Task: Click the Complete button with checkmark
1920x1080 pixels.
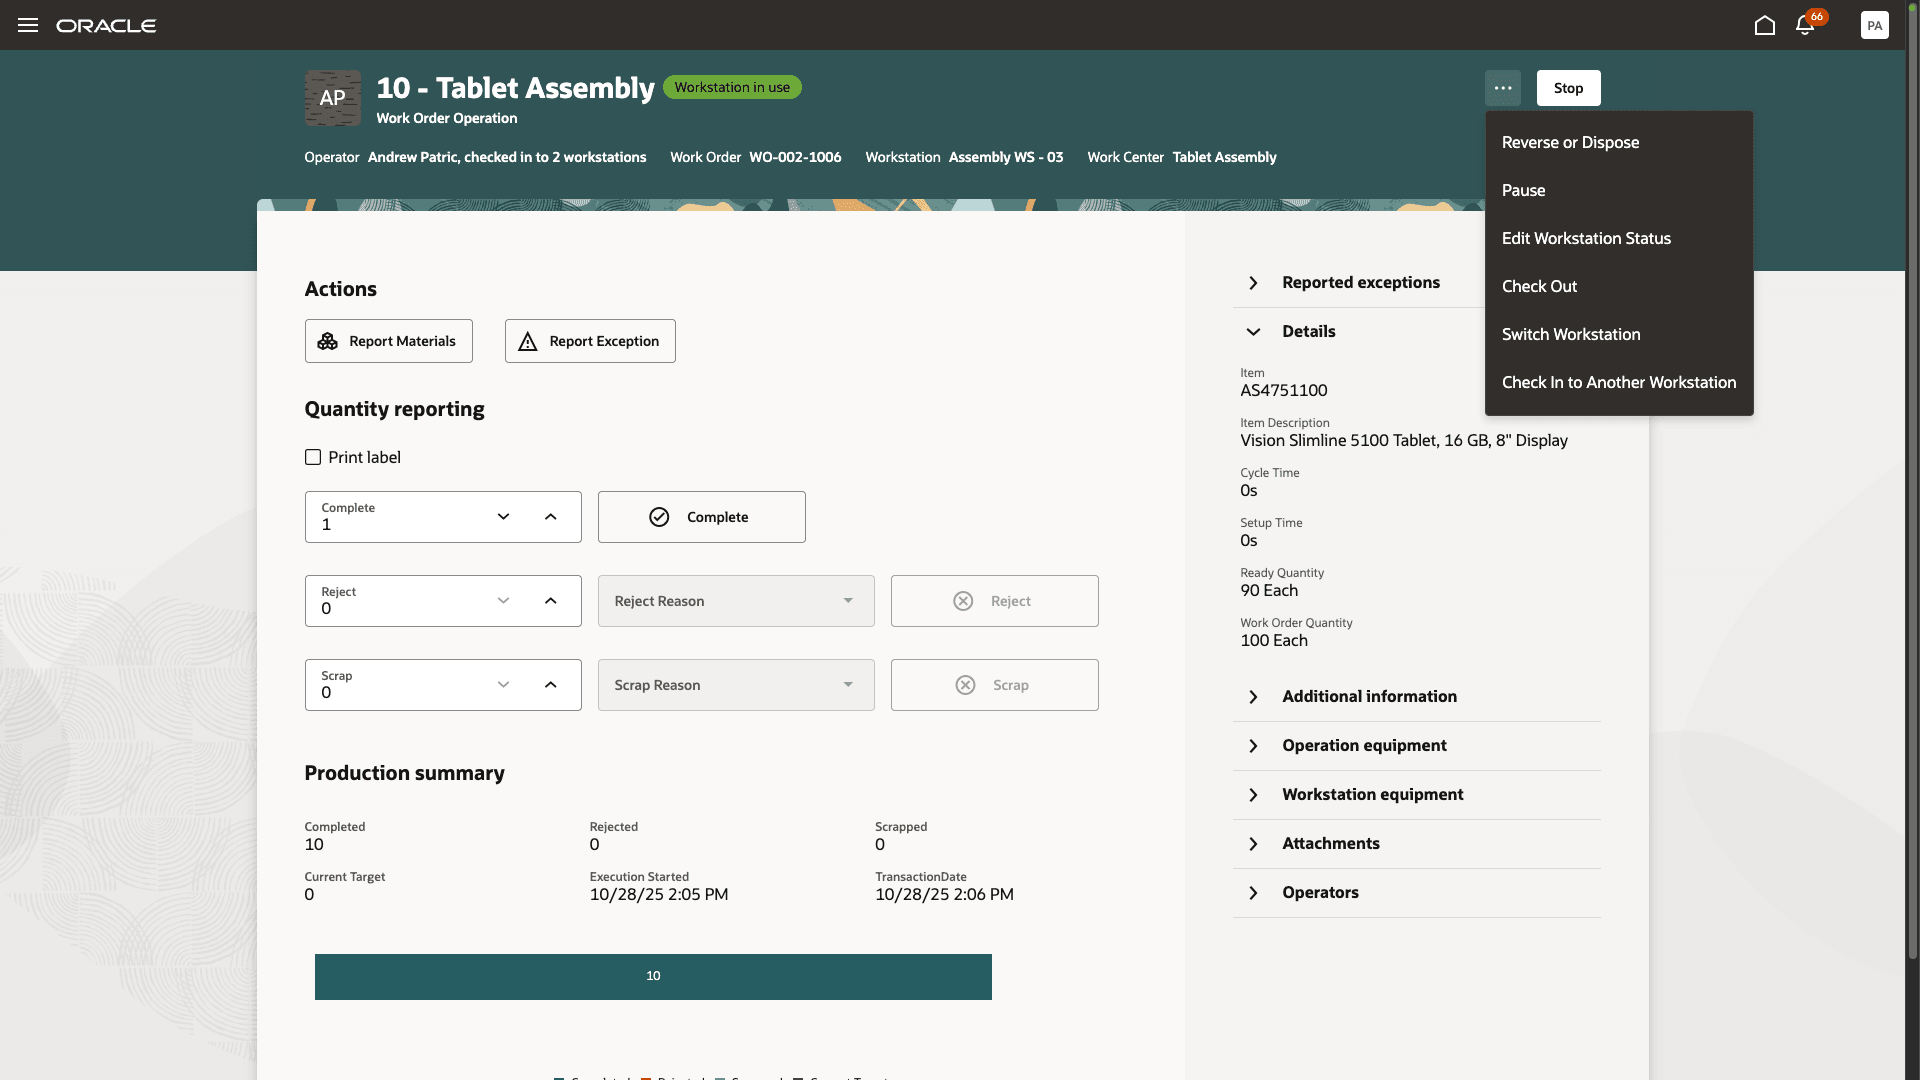Action: pyautogui.click(x=701, y=517)
